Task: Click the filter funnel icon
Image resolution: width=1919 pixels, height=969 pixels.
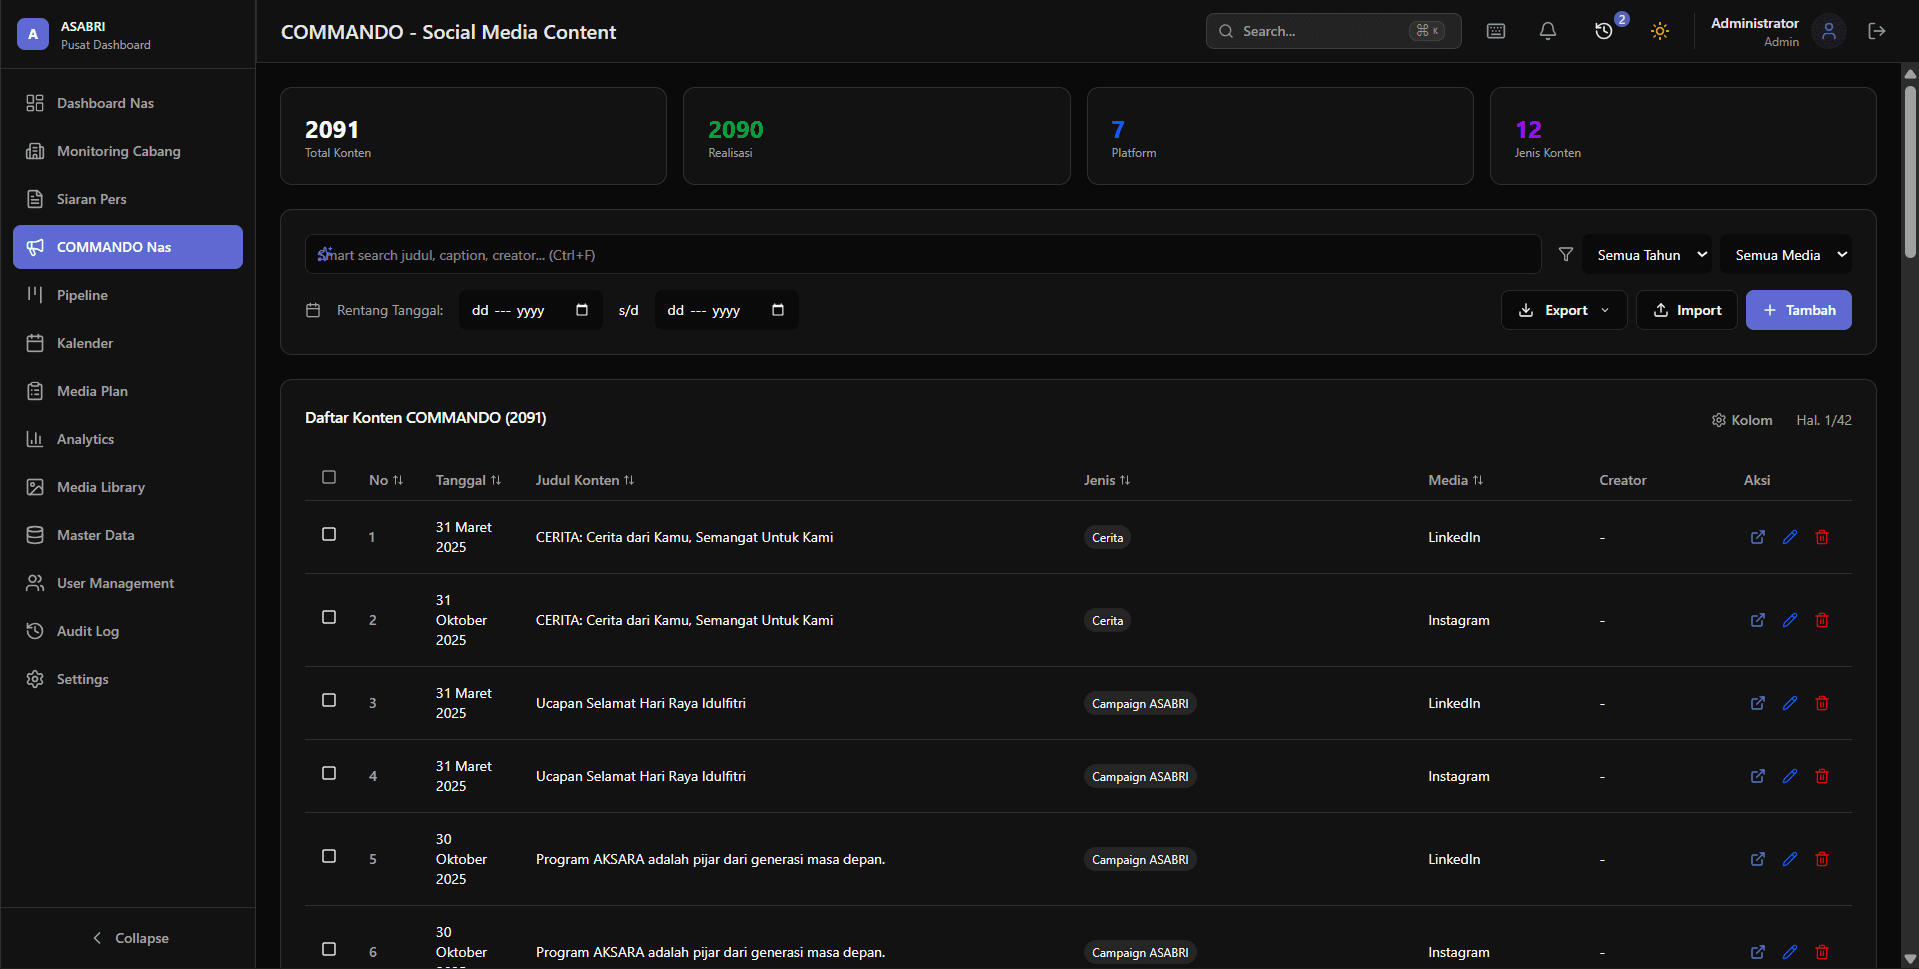Action: (x=1566, y=254)
